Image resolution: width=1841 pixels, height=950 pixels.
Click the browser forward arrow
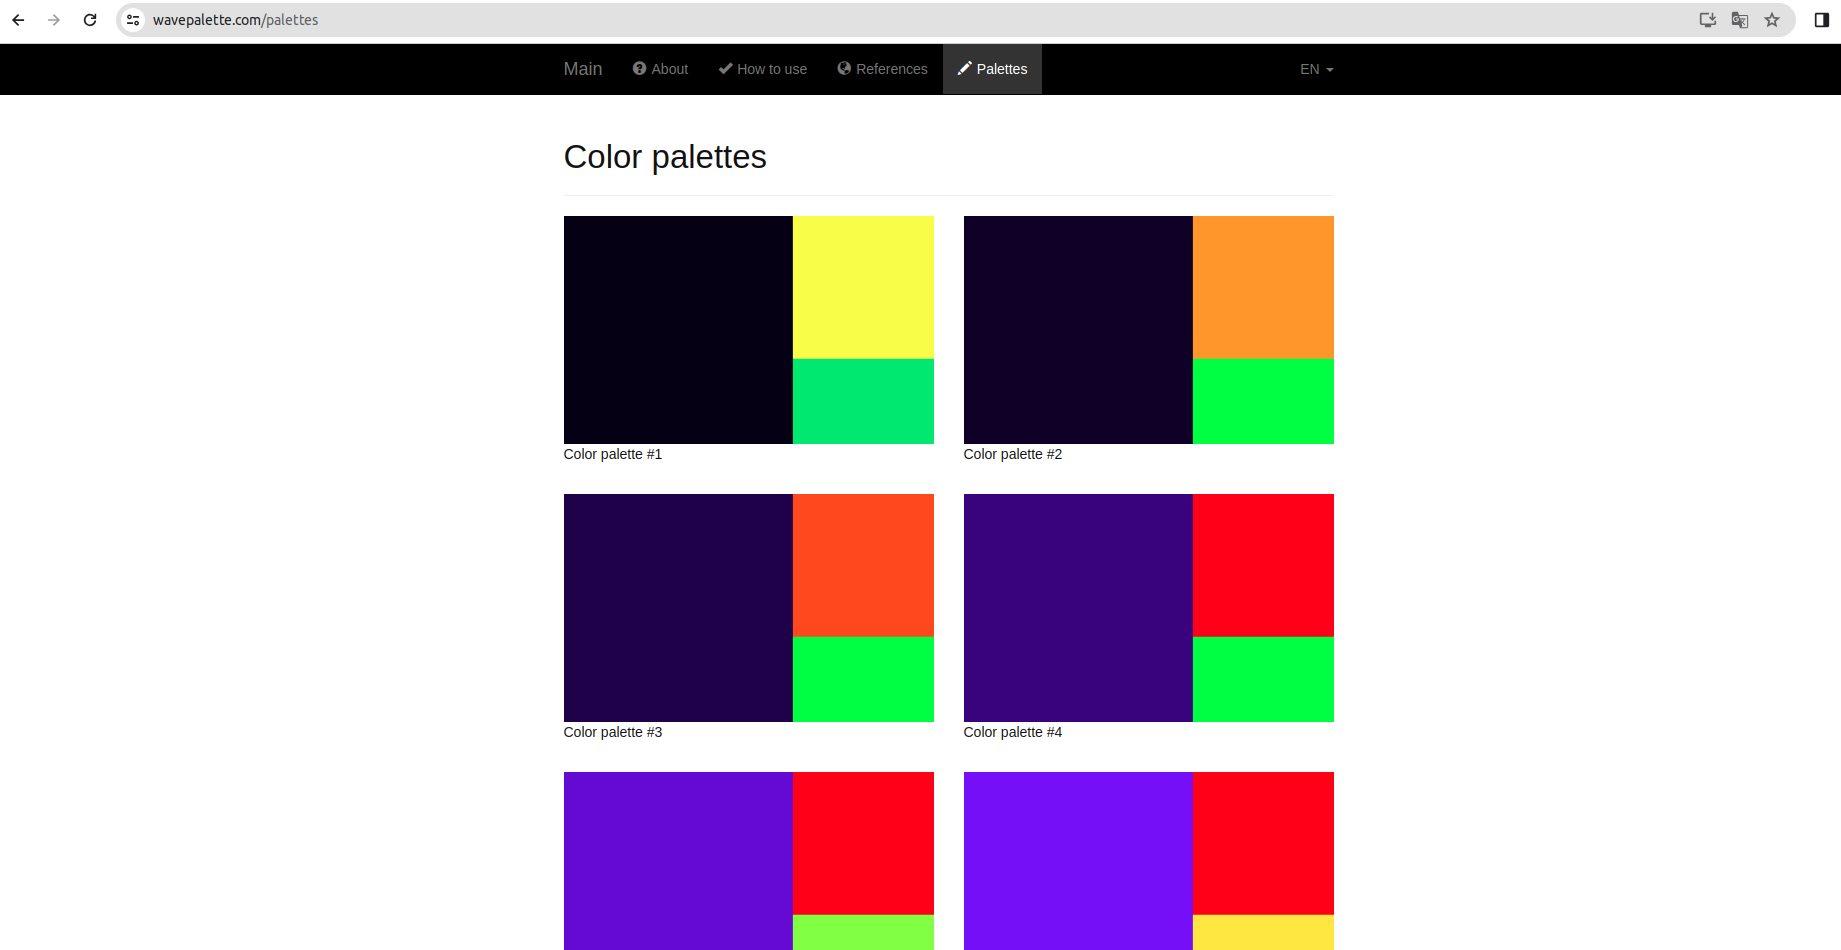pos(54,20)
